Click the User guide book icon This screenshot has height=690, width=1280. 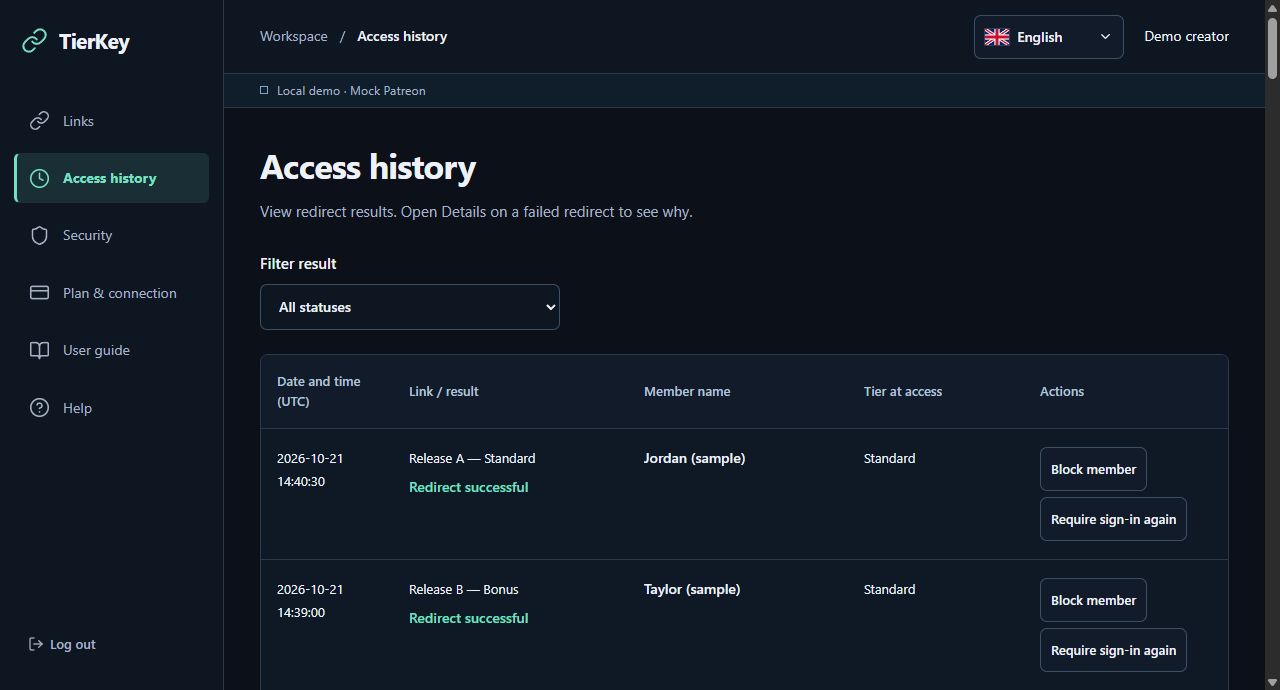tap(39, 350)
